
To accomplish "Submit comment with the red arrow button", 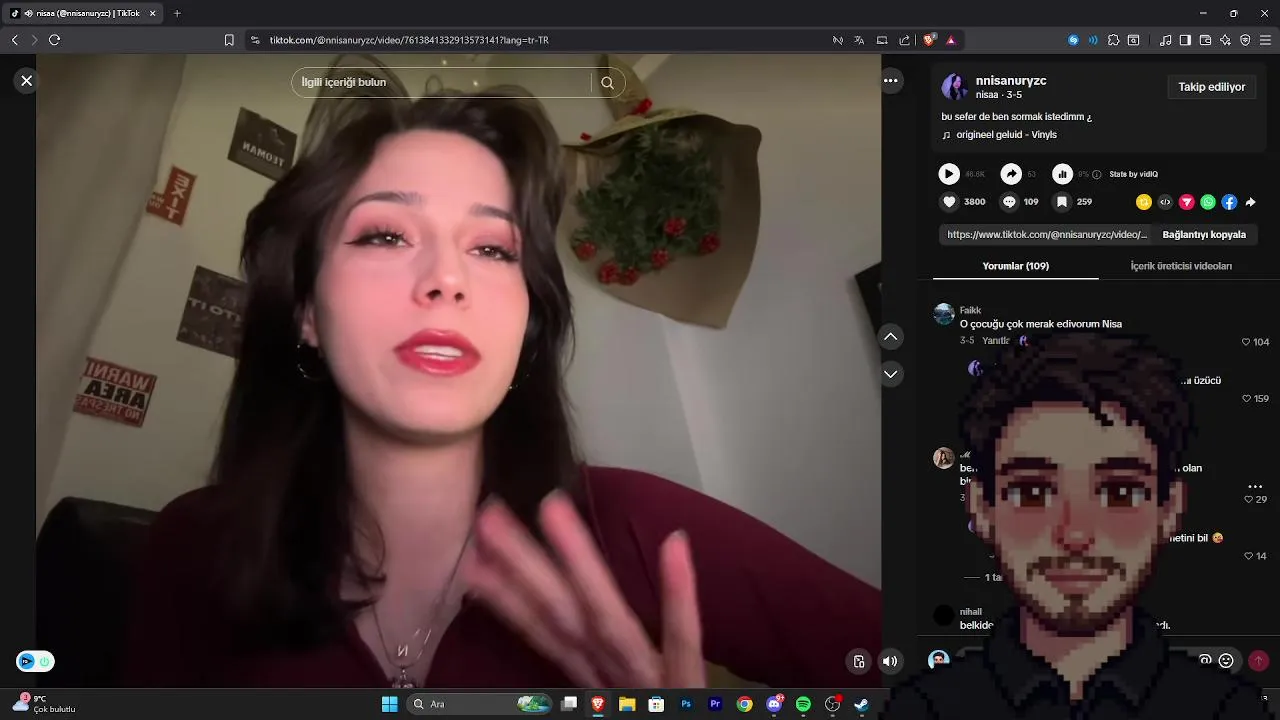I will (1258, 660).
